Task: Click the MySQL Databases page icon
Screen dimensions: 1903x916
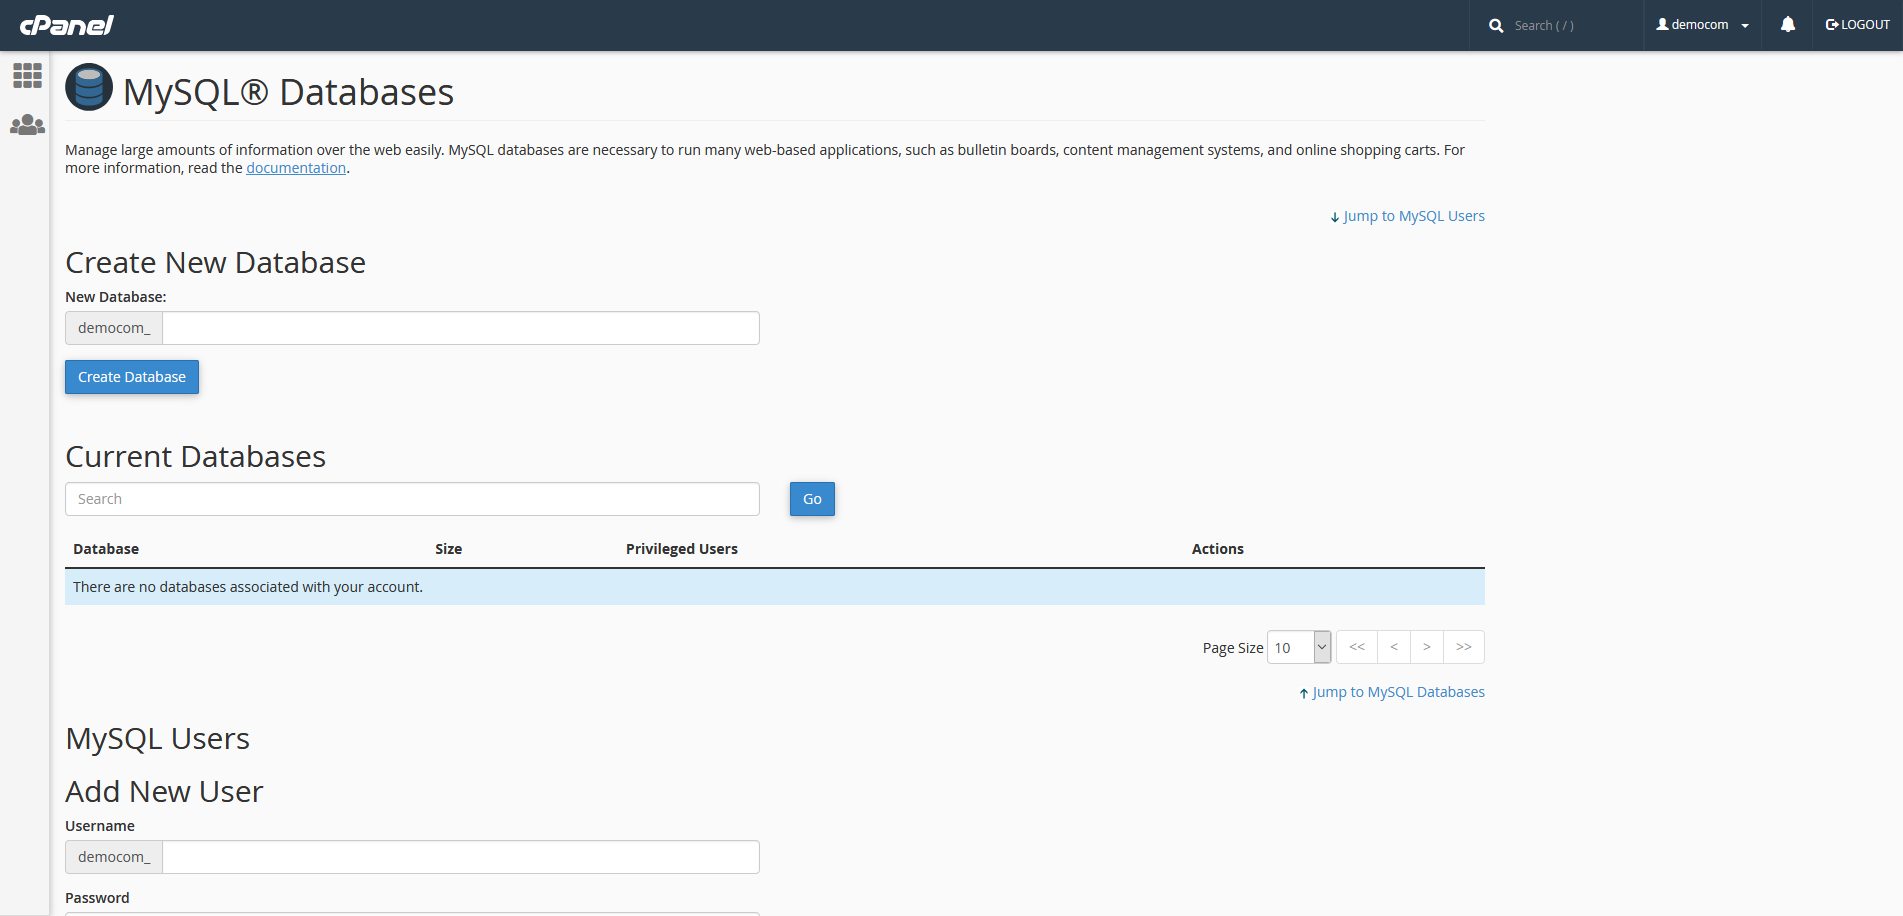Action: click(89, 88)
